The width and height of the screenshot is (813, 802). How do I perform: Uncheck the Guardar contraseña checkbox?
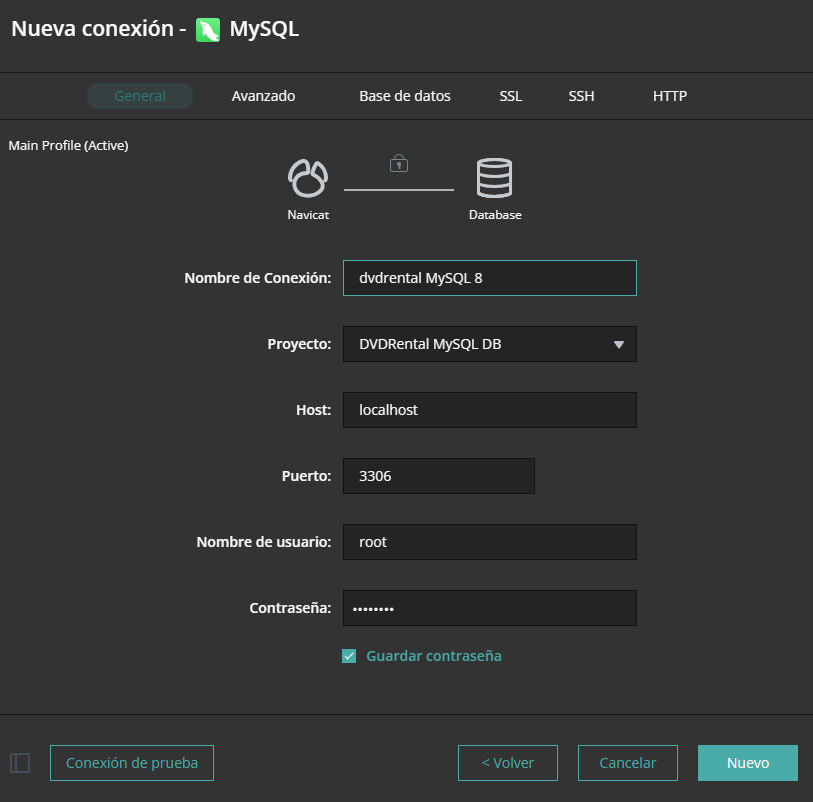(x=349, y=656)
